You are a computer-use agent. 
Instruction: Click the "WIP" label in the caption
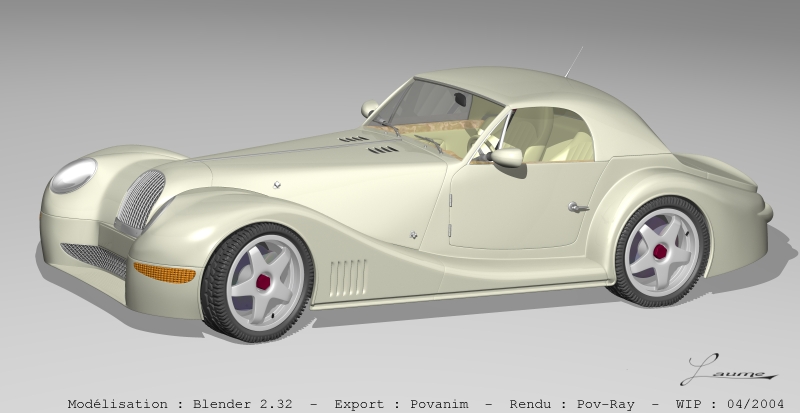point(688,404)
